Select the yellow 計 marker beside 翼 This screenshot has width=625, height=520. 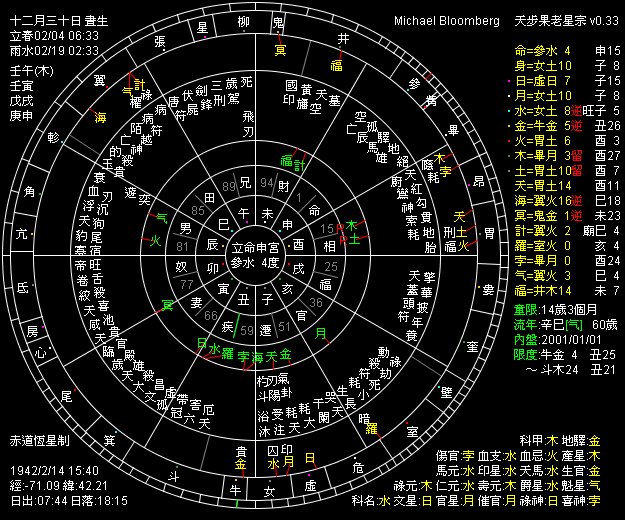coord(140,85)
